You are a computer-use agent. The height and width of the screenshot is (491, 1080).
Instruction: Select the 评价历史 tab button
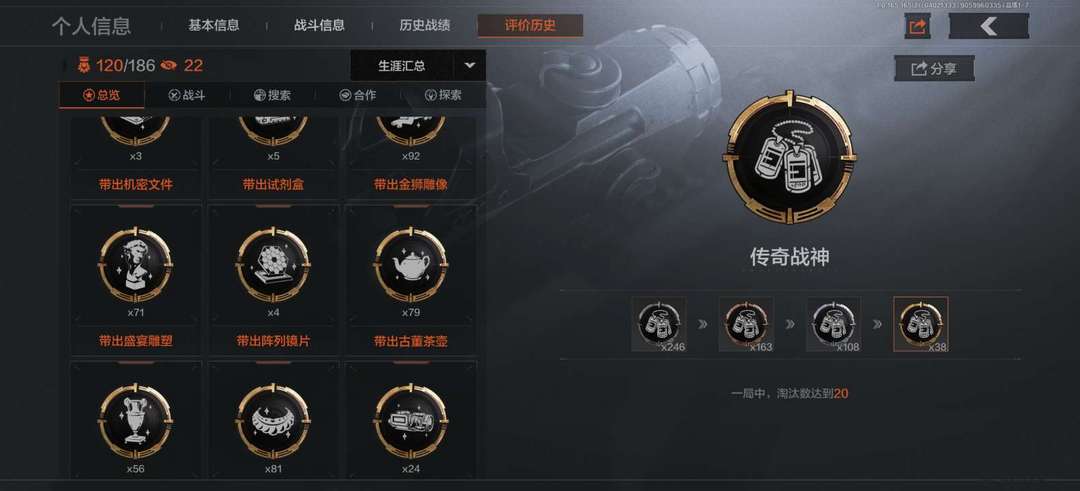(530, 26)
